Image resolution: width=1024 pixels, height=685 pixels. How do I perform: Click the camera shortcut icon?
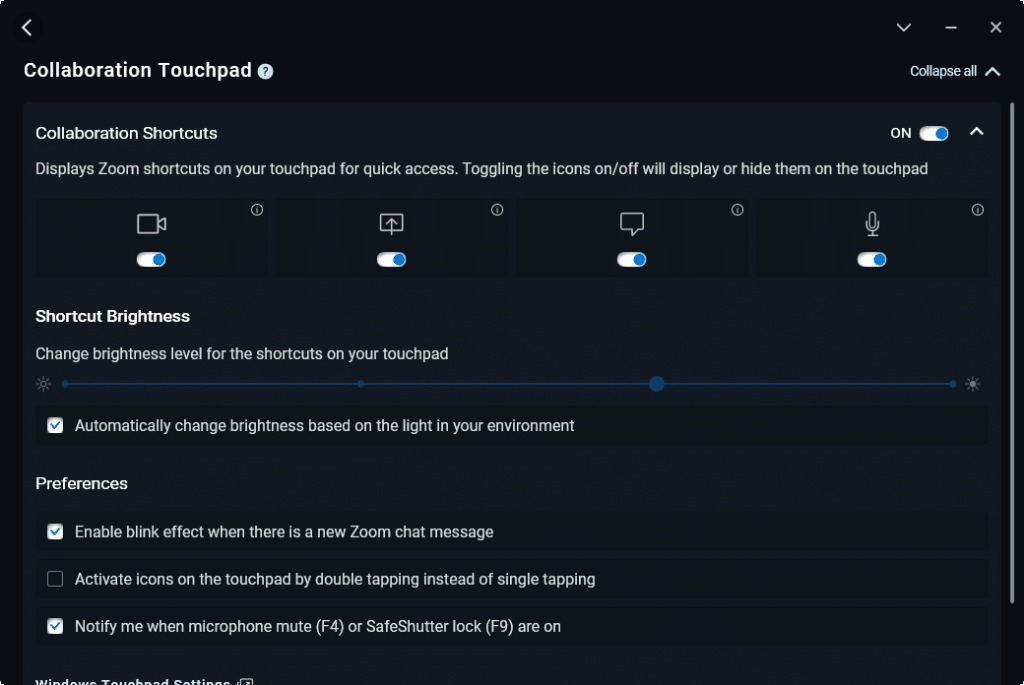(x=152, y=224)
